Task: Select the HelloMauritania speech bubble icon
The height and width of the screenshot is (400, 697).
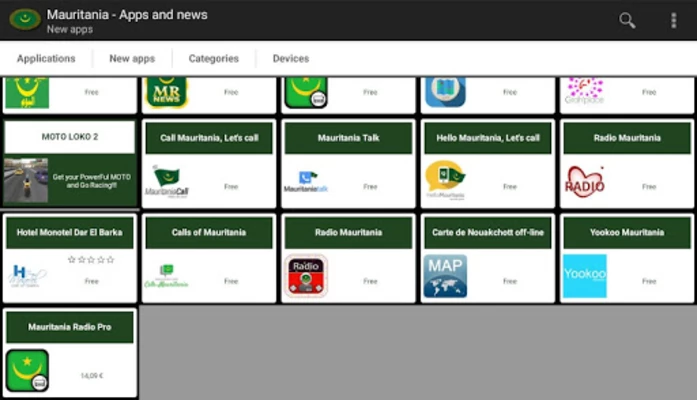Action: [445, 180]
